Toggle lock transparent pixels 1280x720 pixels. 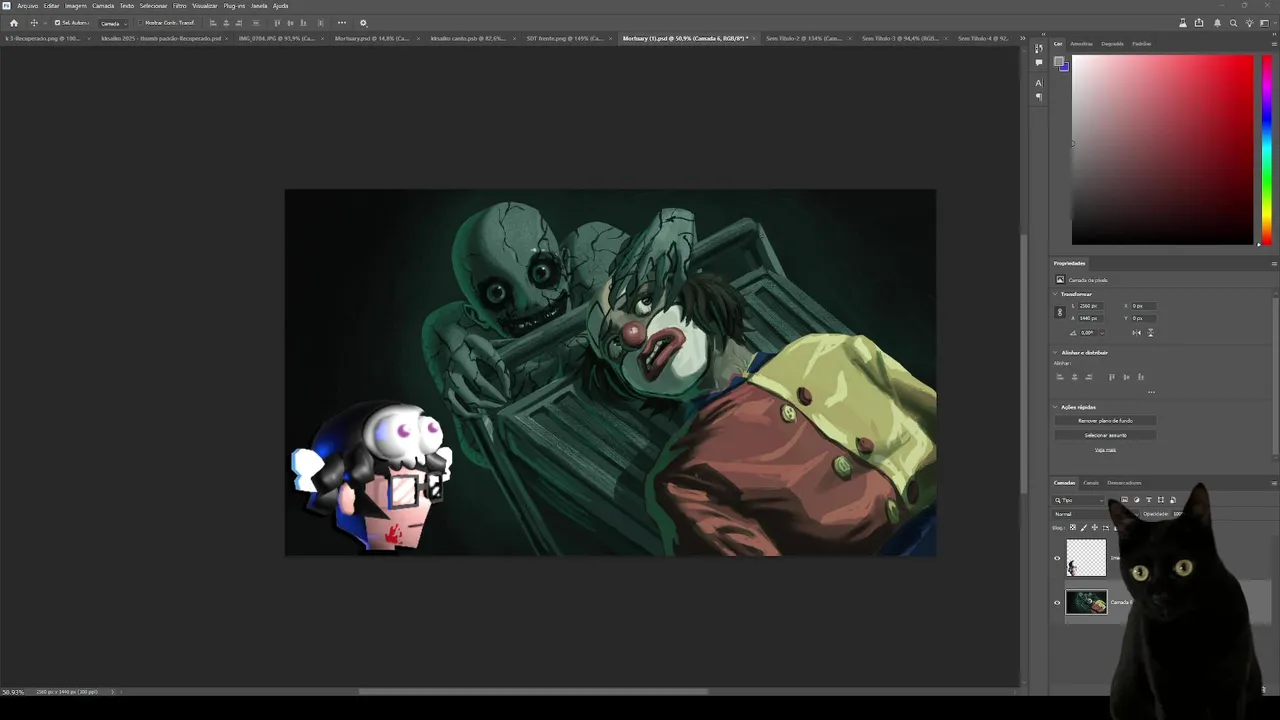(x=1073, y=527)
